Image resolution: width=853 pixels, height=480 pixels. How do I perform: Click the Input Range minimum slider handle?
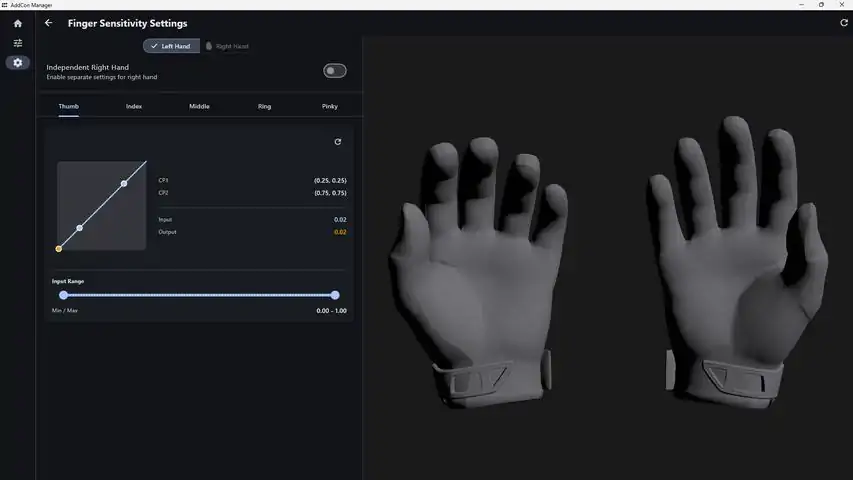[x=64, y=295]
